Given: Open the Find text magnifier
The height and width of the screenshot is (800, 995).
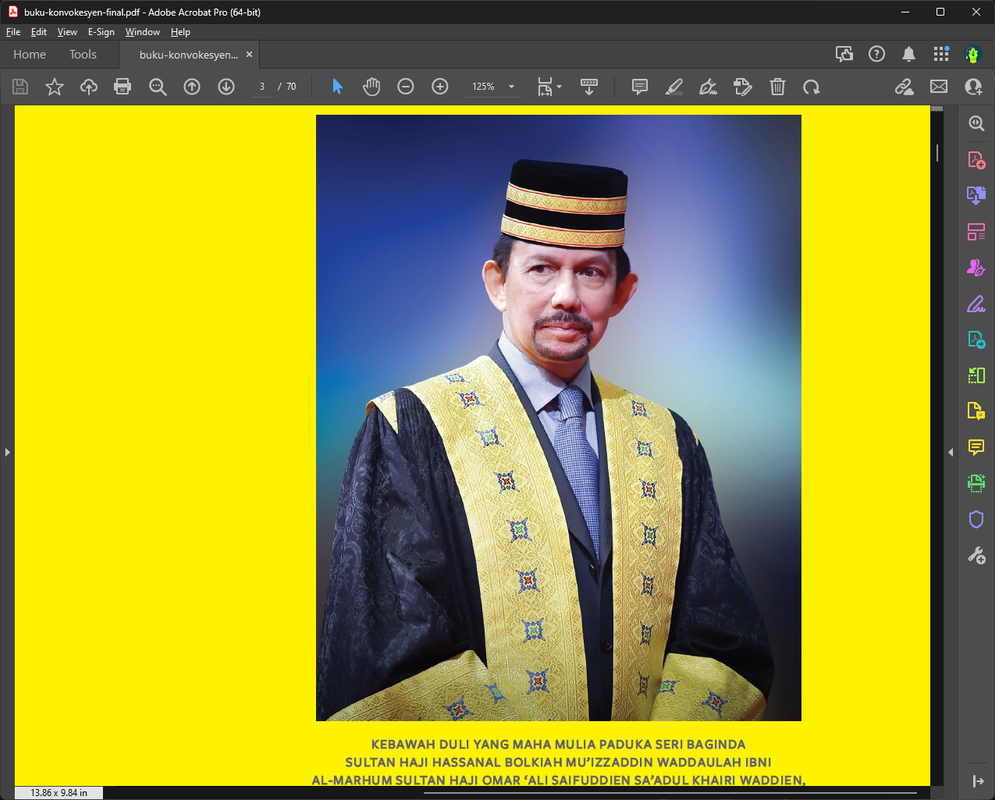Looking at the screenshot, I should point(157,86).
